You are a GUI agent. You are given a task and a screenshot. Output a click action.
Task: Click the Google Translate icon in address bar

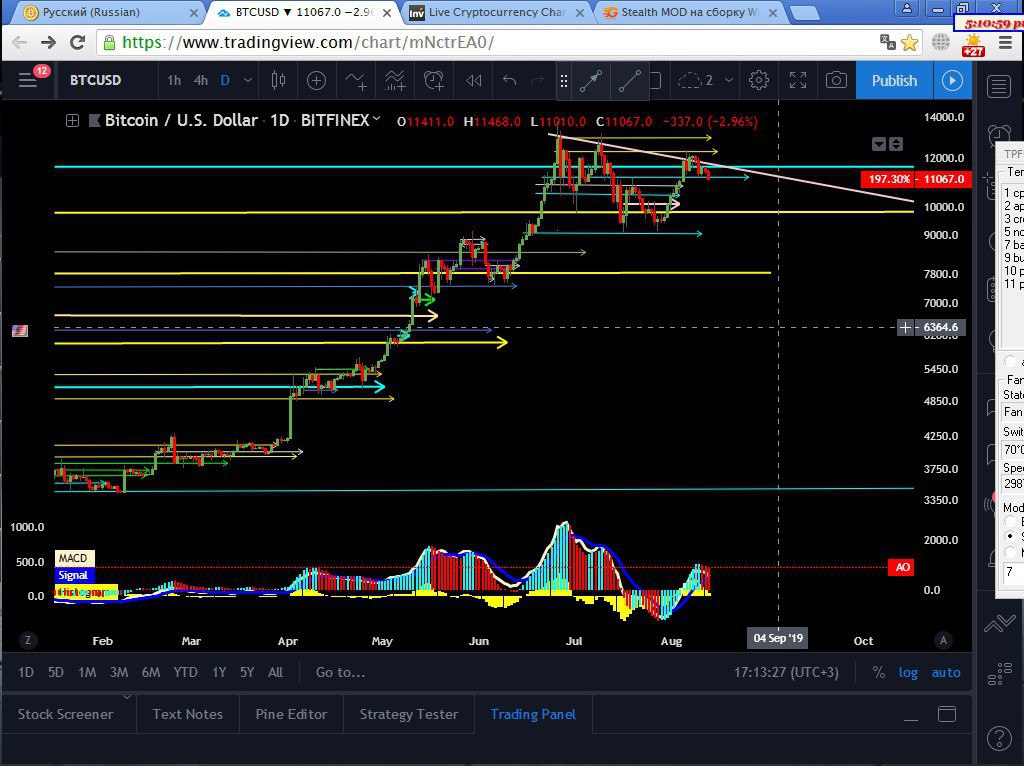point(888,42)
